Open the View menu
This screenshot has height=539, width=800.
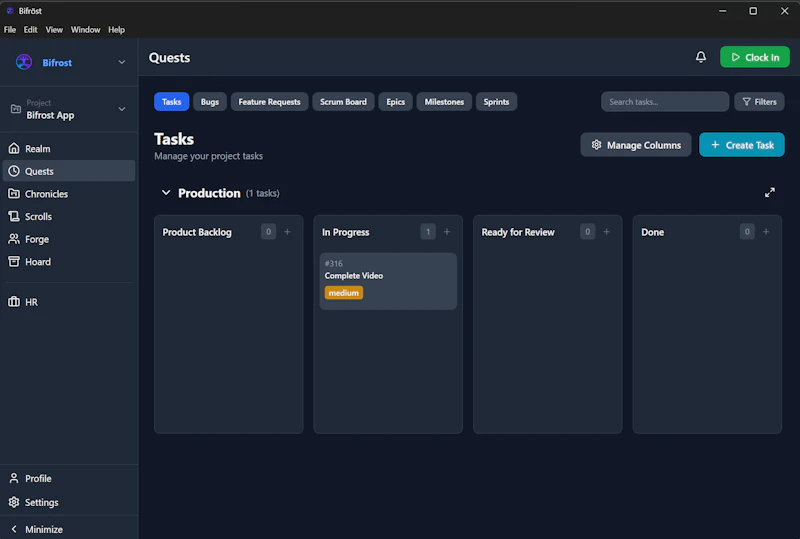click(54, 30)
